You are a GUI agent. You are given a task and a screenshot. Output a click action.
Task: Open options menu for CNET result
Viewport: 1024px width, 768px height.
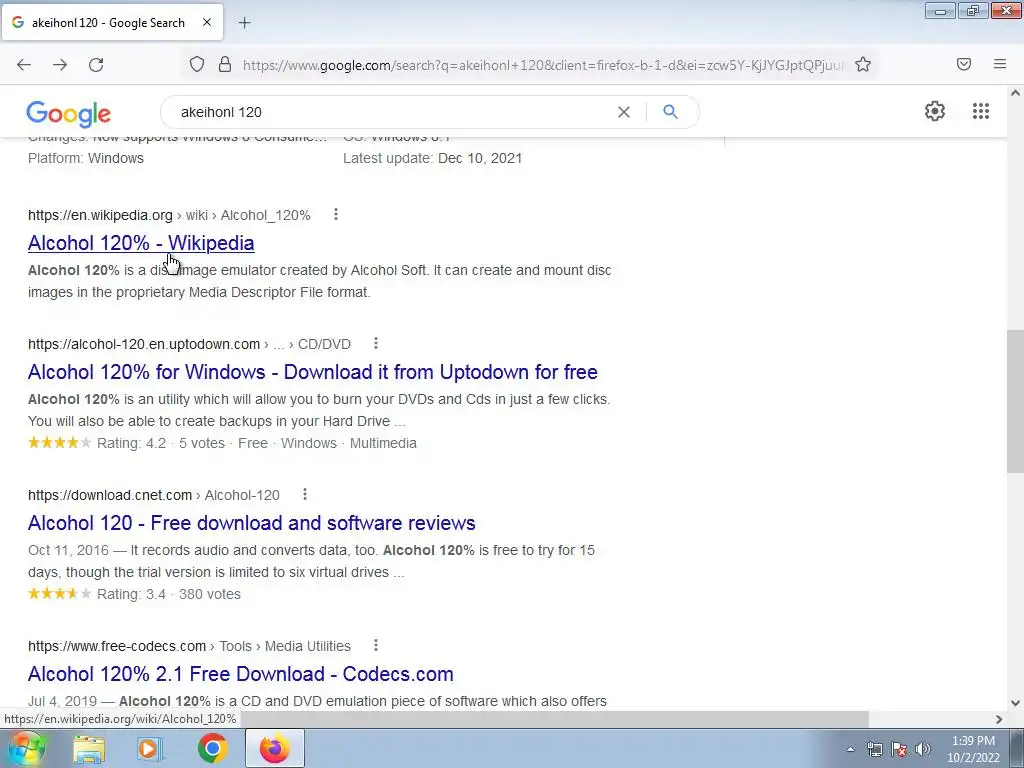(304, 494)
